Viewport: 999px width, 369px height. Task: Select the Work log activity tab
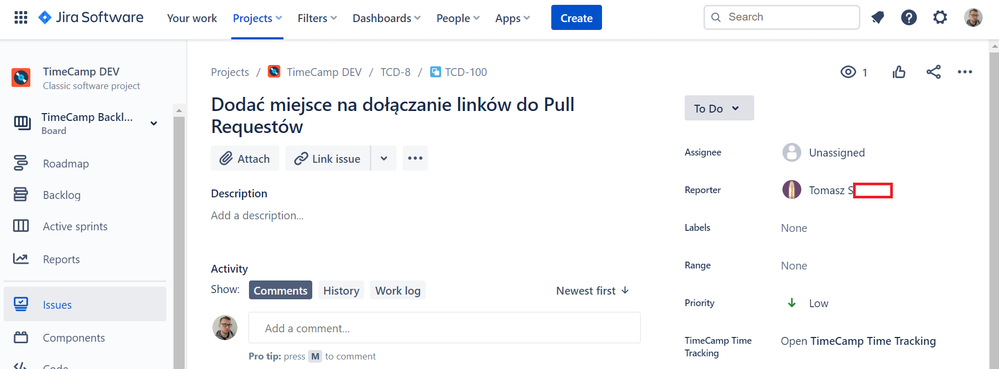tap(398, 291)
